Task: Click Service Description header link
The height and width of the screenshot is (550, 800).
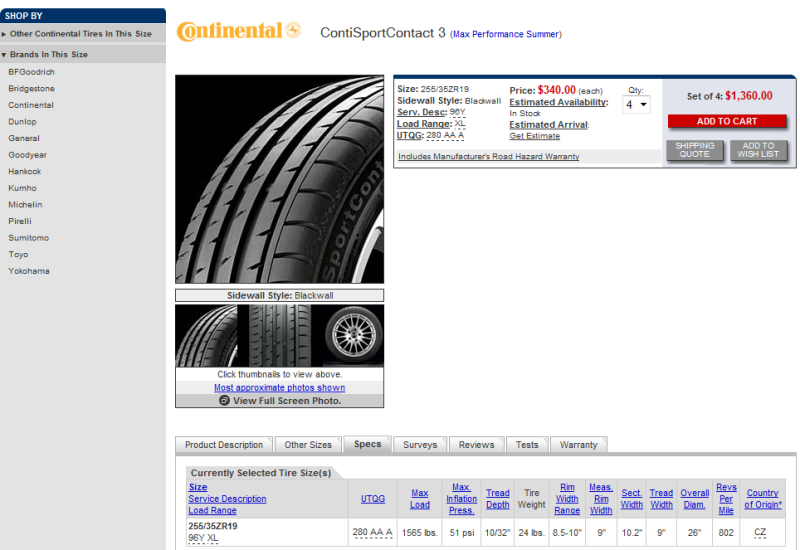Action: (x=227, y=499)
